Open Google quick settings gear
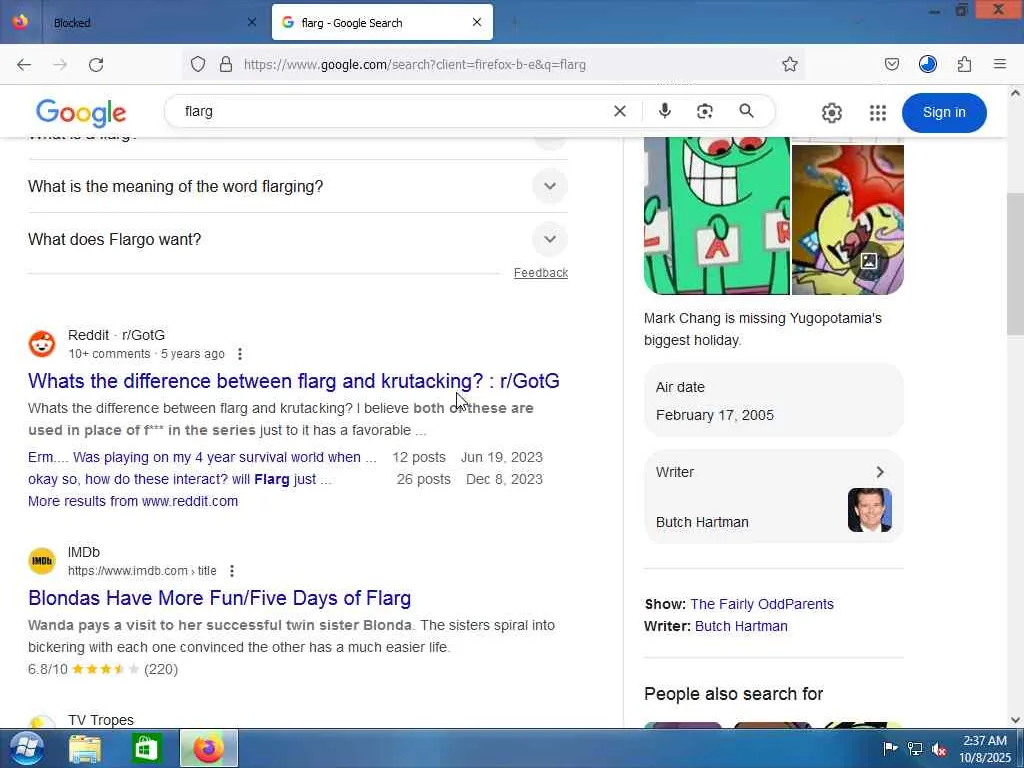This screenshot has height=768, width=1024. pos(831,113)
